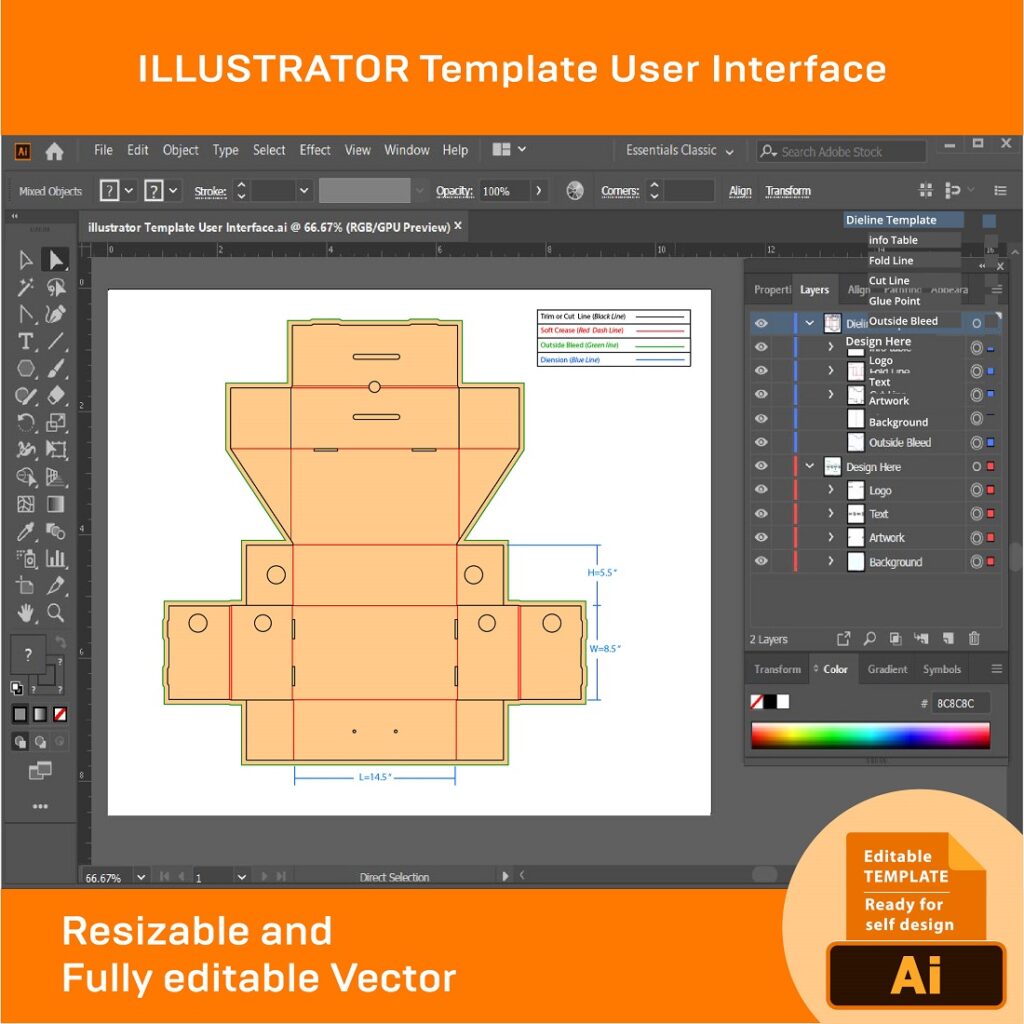Expand the red Artwork sublayer
The width and height of the screenshot is (1024, 1024).
coord(830,538)
